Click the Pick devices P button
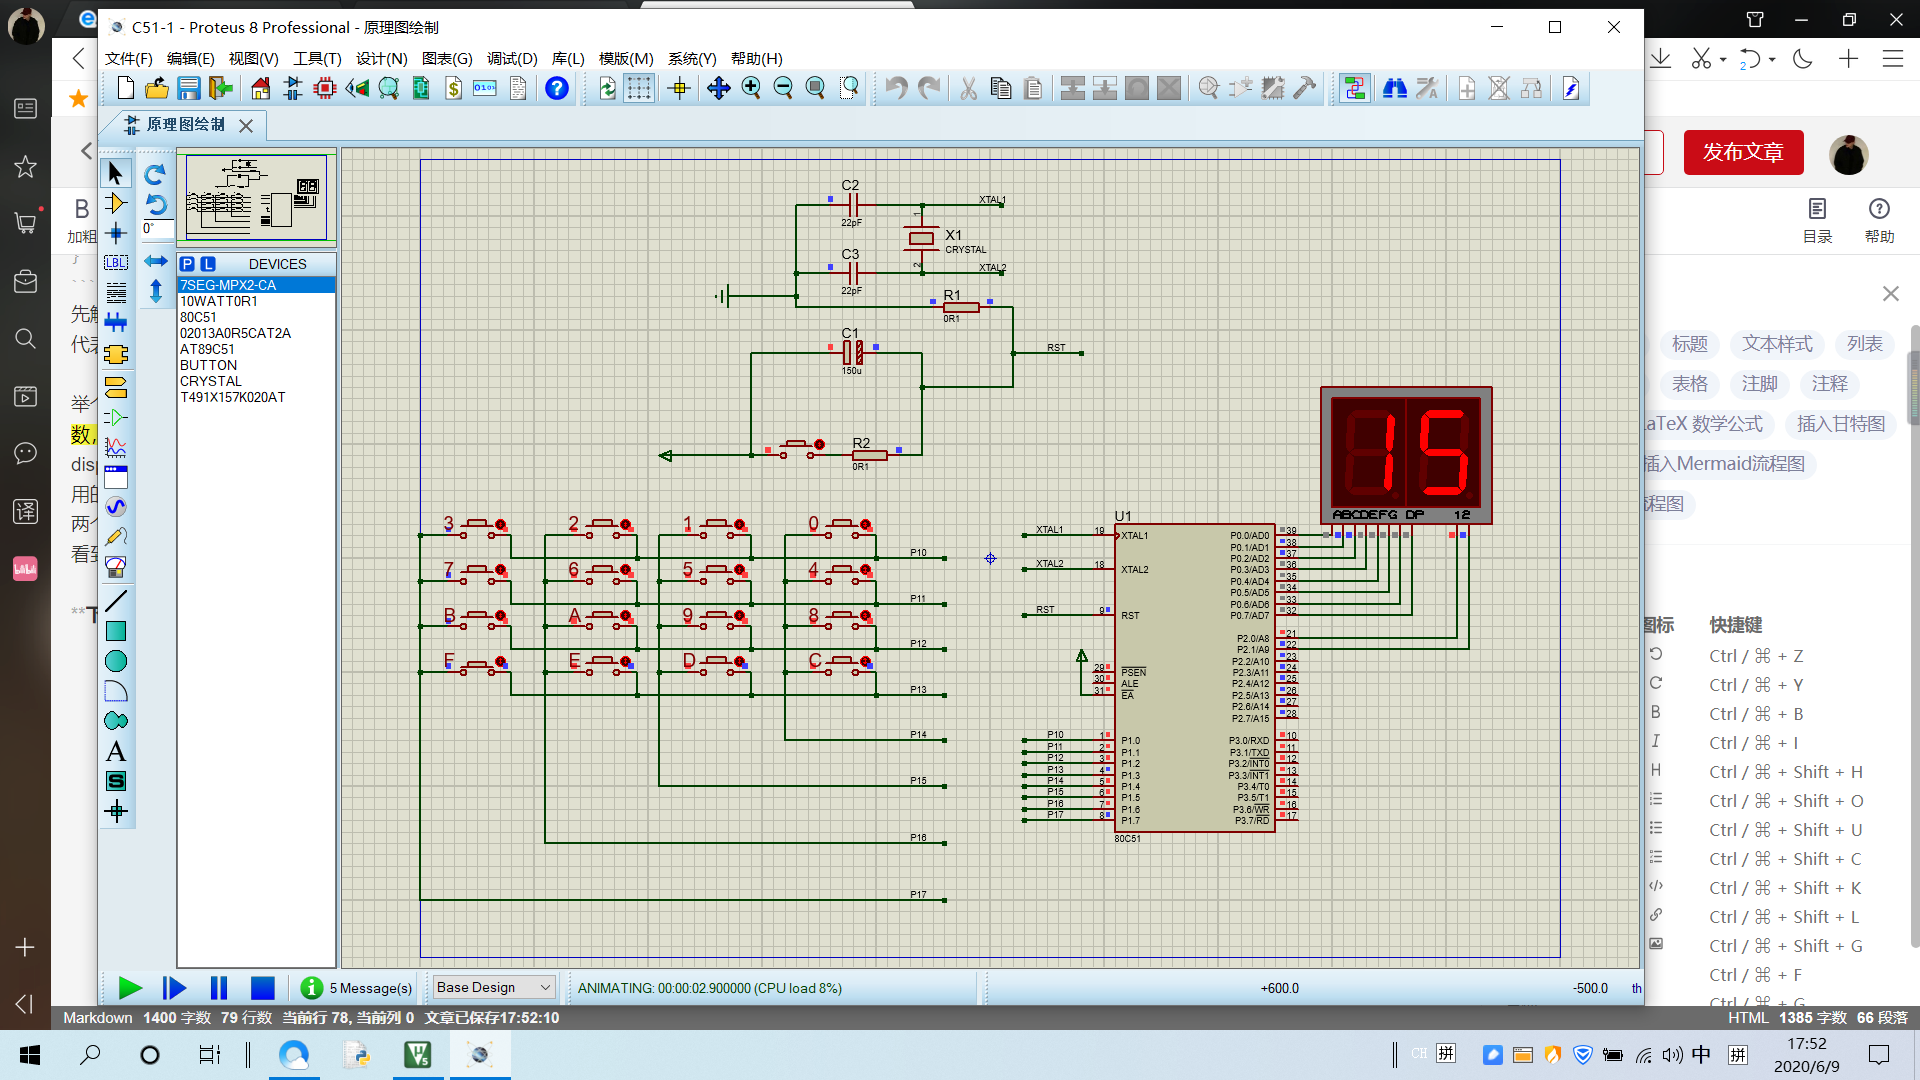The width and height of the screenshot is (1920, 1080). (188, 264)
